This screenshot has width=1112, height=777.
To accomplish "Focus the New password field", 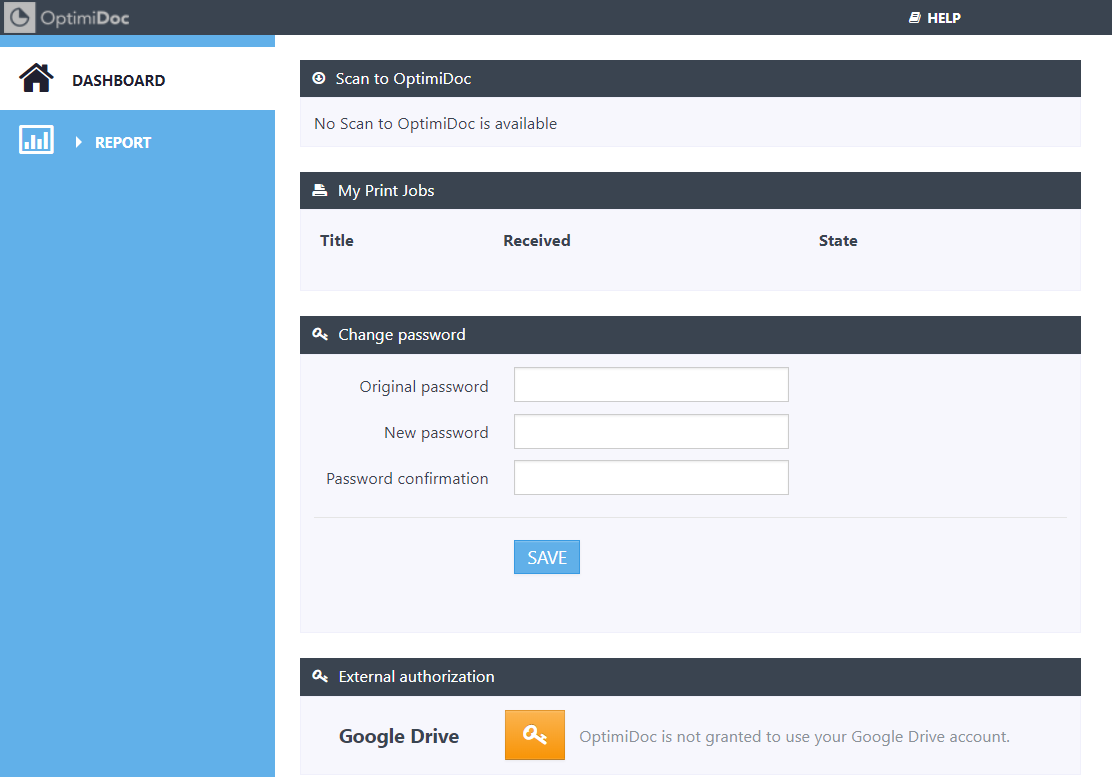I will (651, 431).
